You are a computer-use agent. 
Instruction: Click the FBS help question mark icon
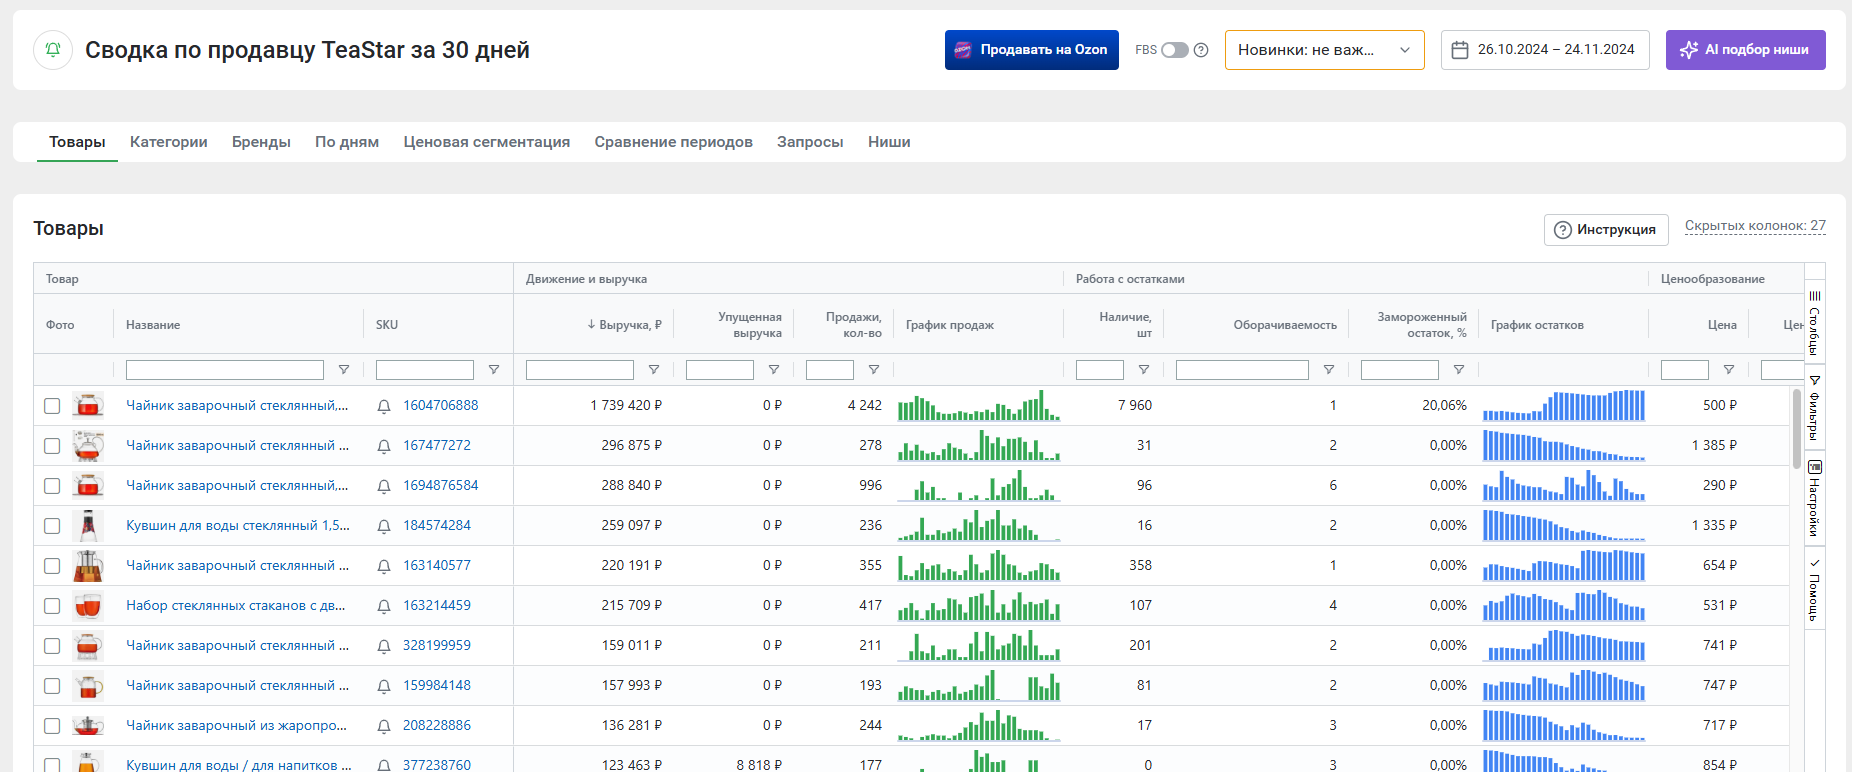tap(1201, 50)
